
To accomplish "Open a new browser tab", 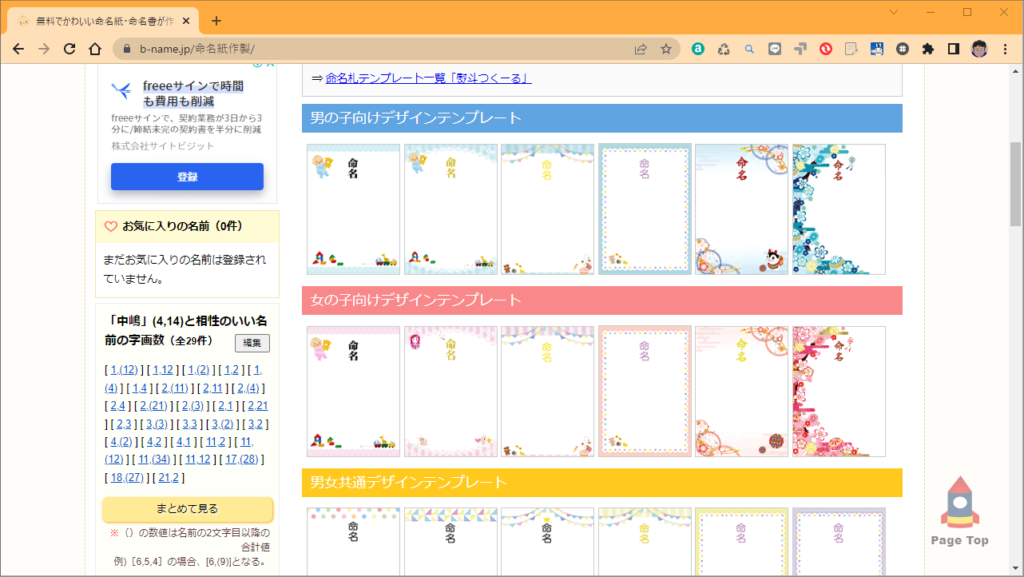I will [216, 21].
